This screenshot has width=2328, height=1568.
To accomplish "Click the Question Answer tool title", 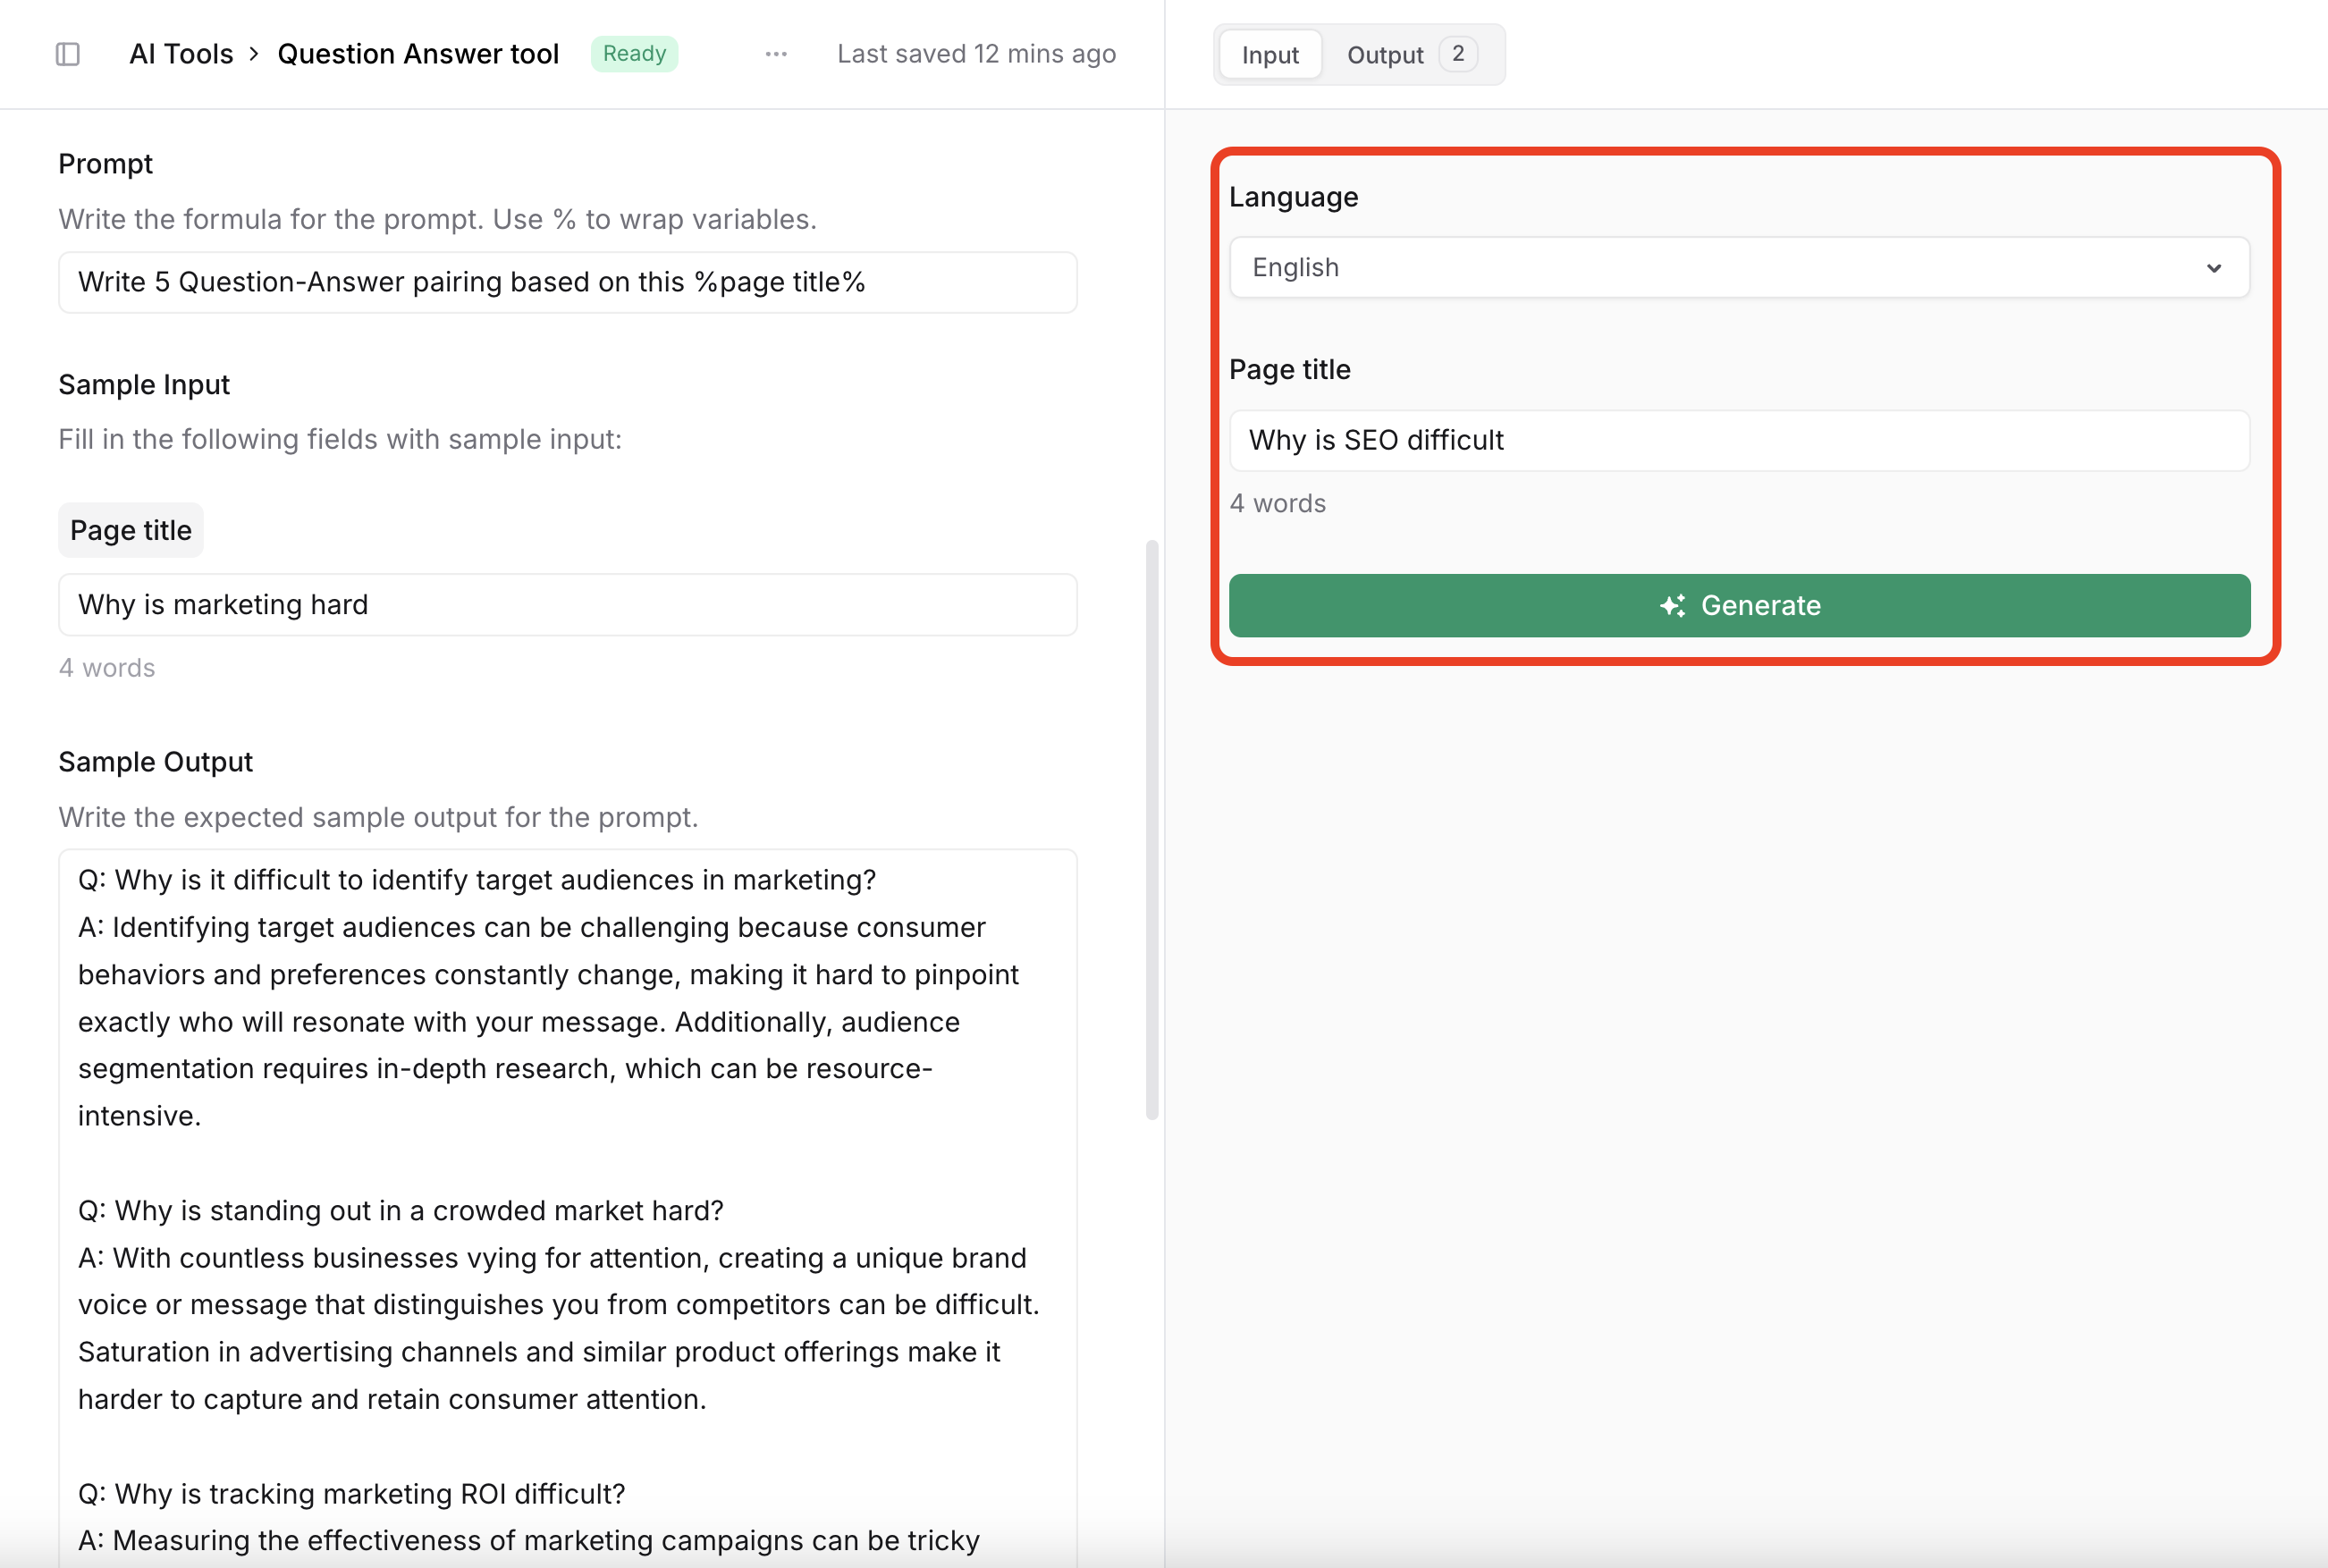I will coord(418,54).
